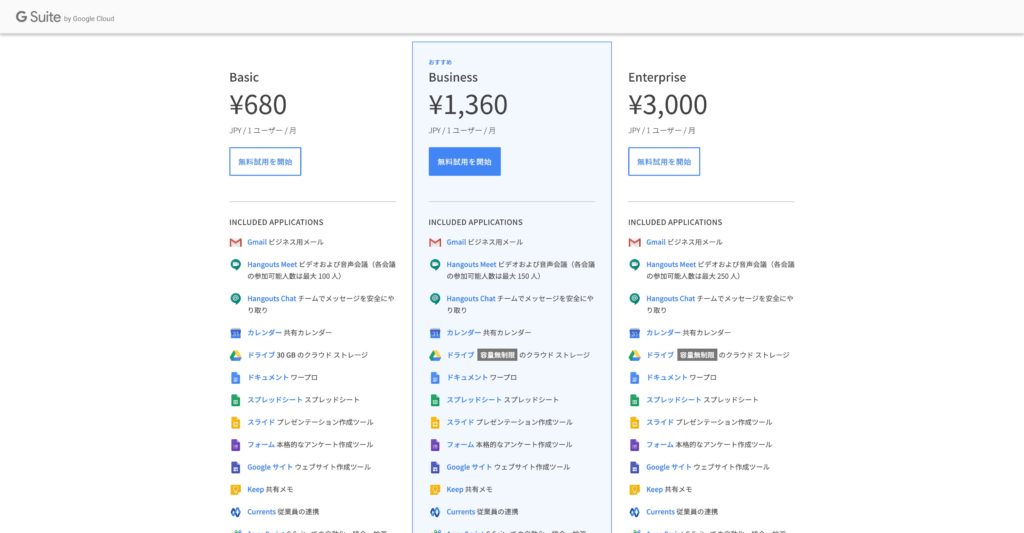Click Hangouts Chat icon in Business column
The image size is (1024, 533).
[435, 299]
